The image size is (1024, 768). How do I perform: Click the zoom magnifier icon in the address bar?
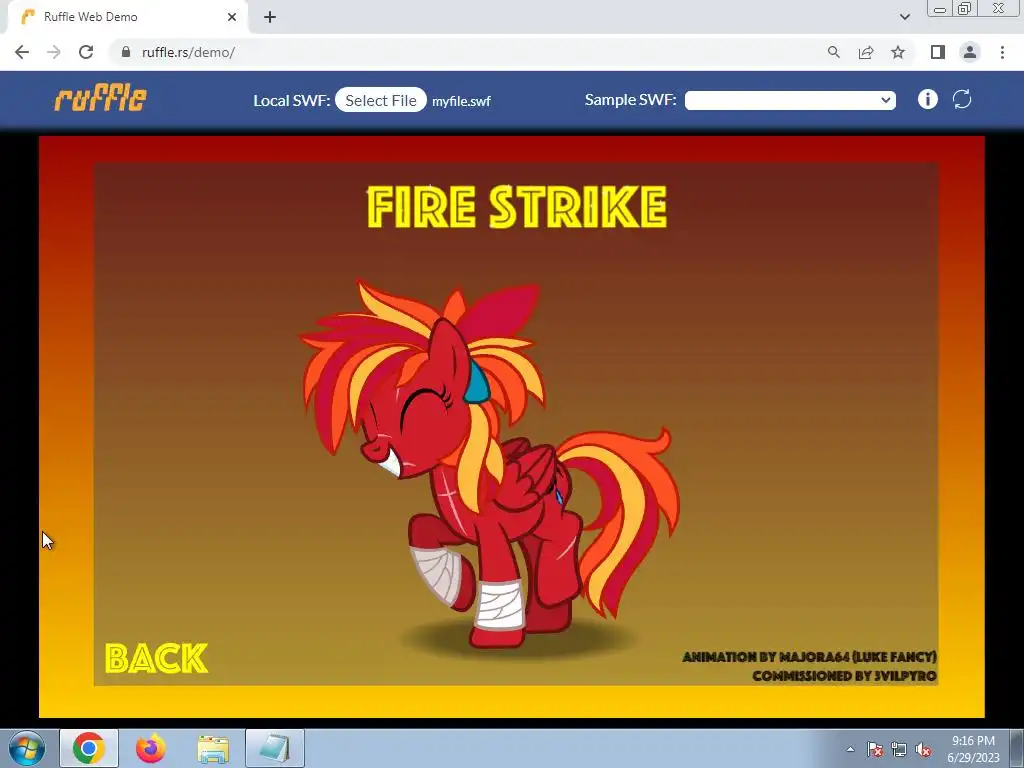(833, 52)
